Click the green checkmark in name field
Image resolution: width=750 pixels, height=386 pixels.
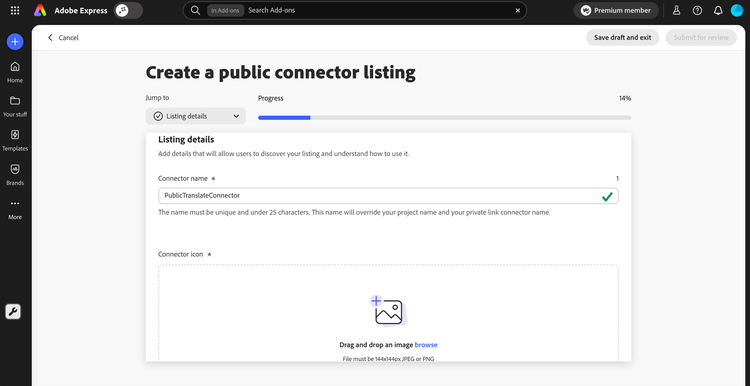click(607, 196)
